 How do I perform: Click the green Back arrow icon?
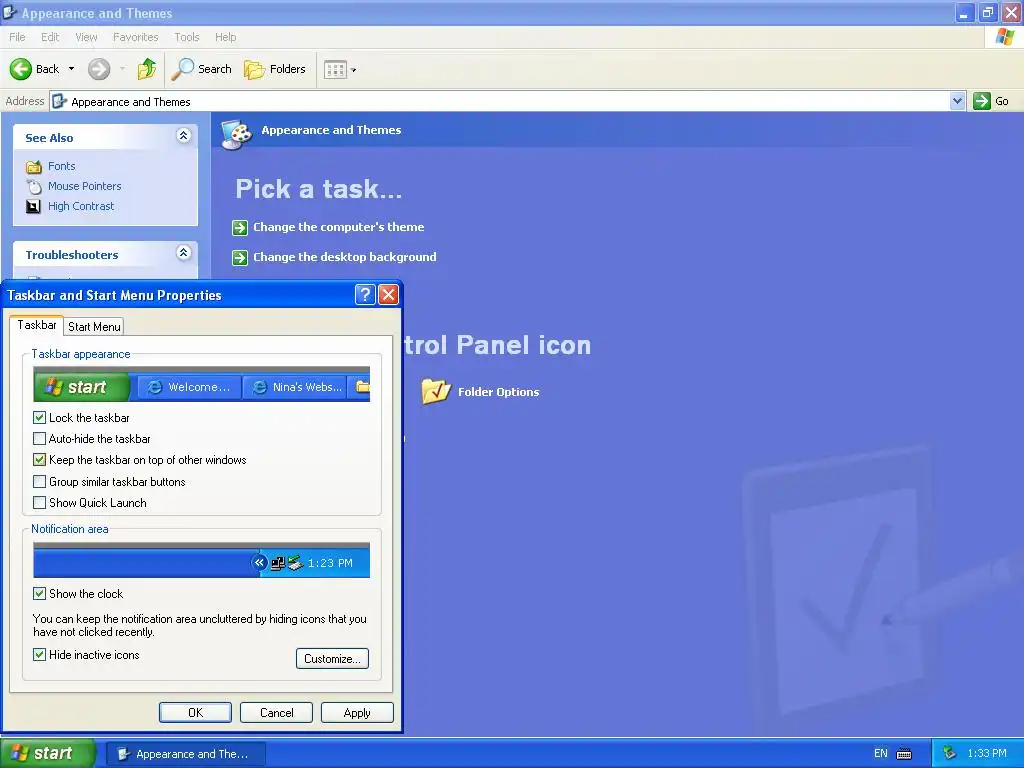(21, 69)
